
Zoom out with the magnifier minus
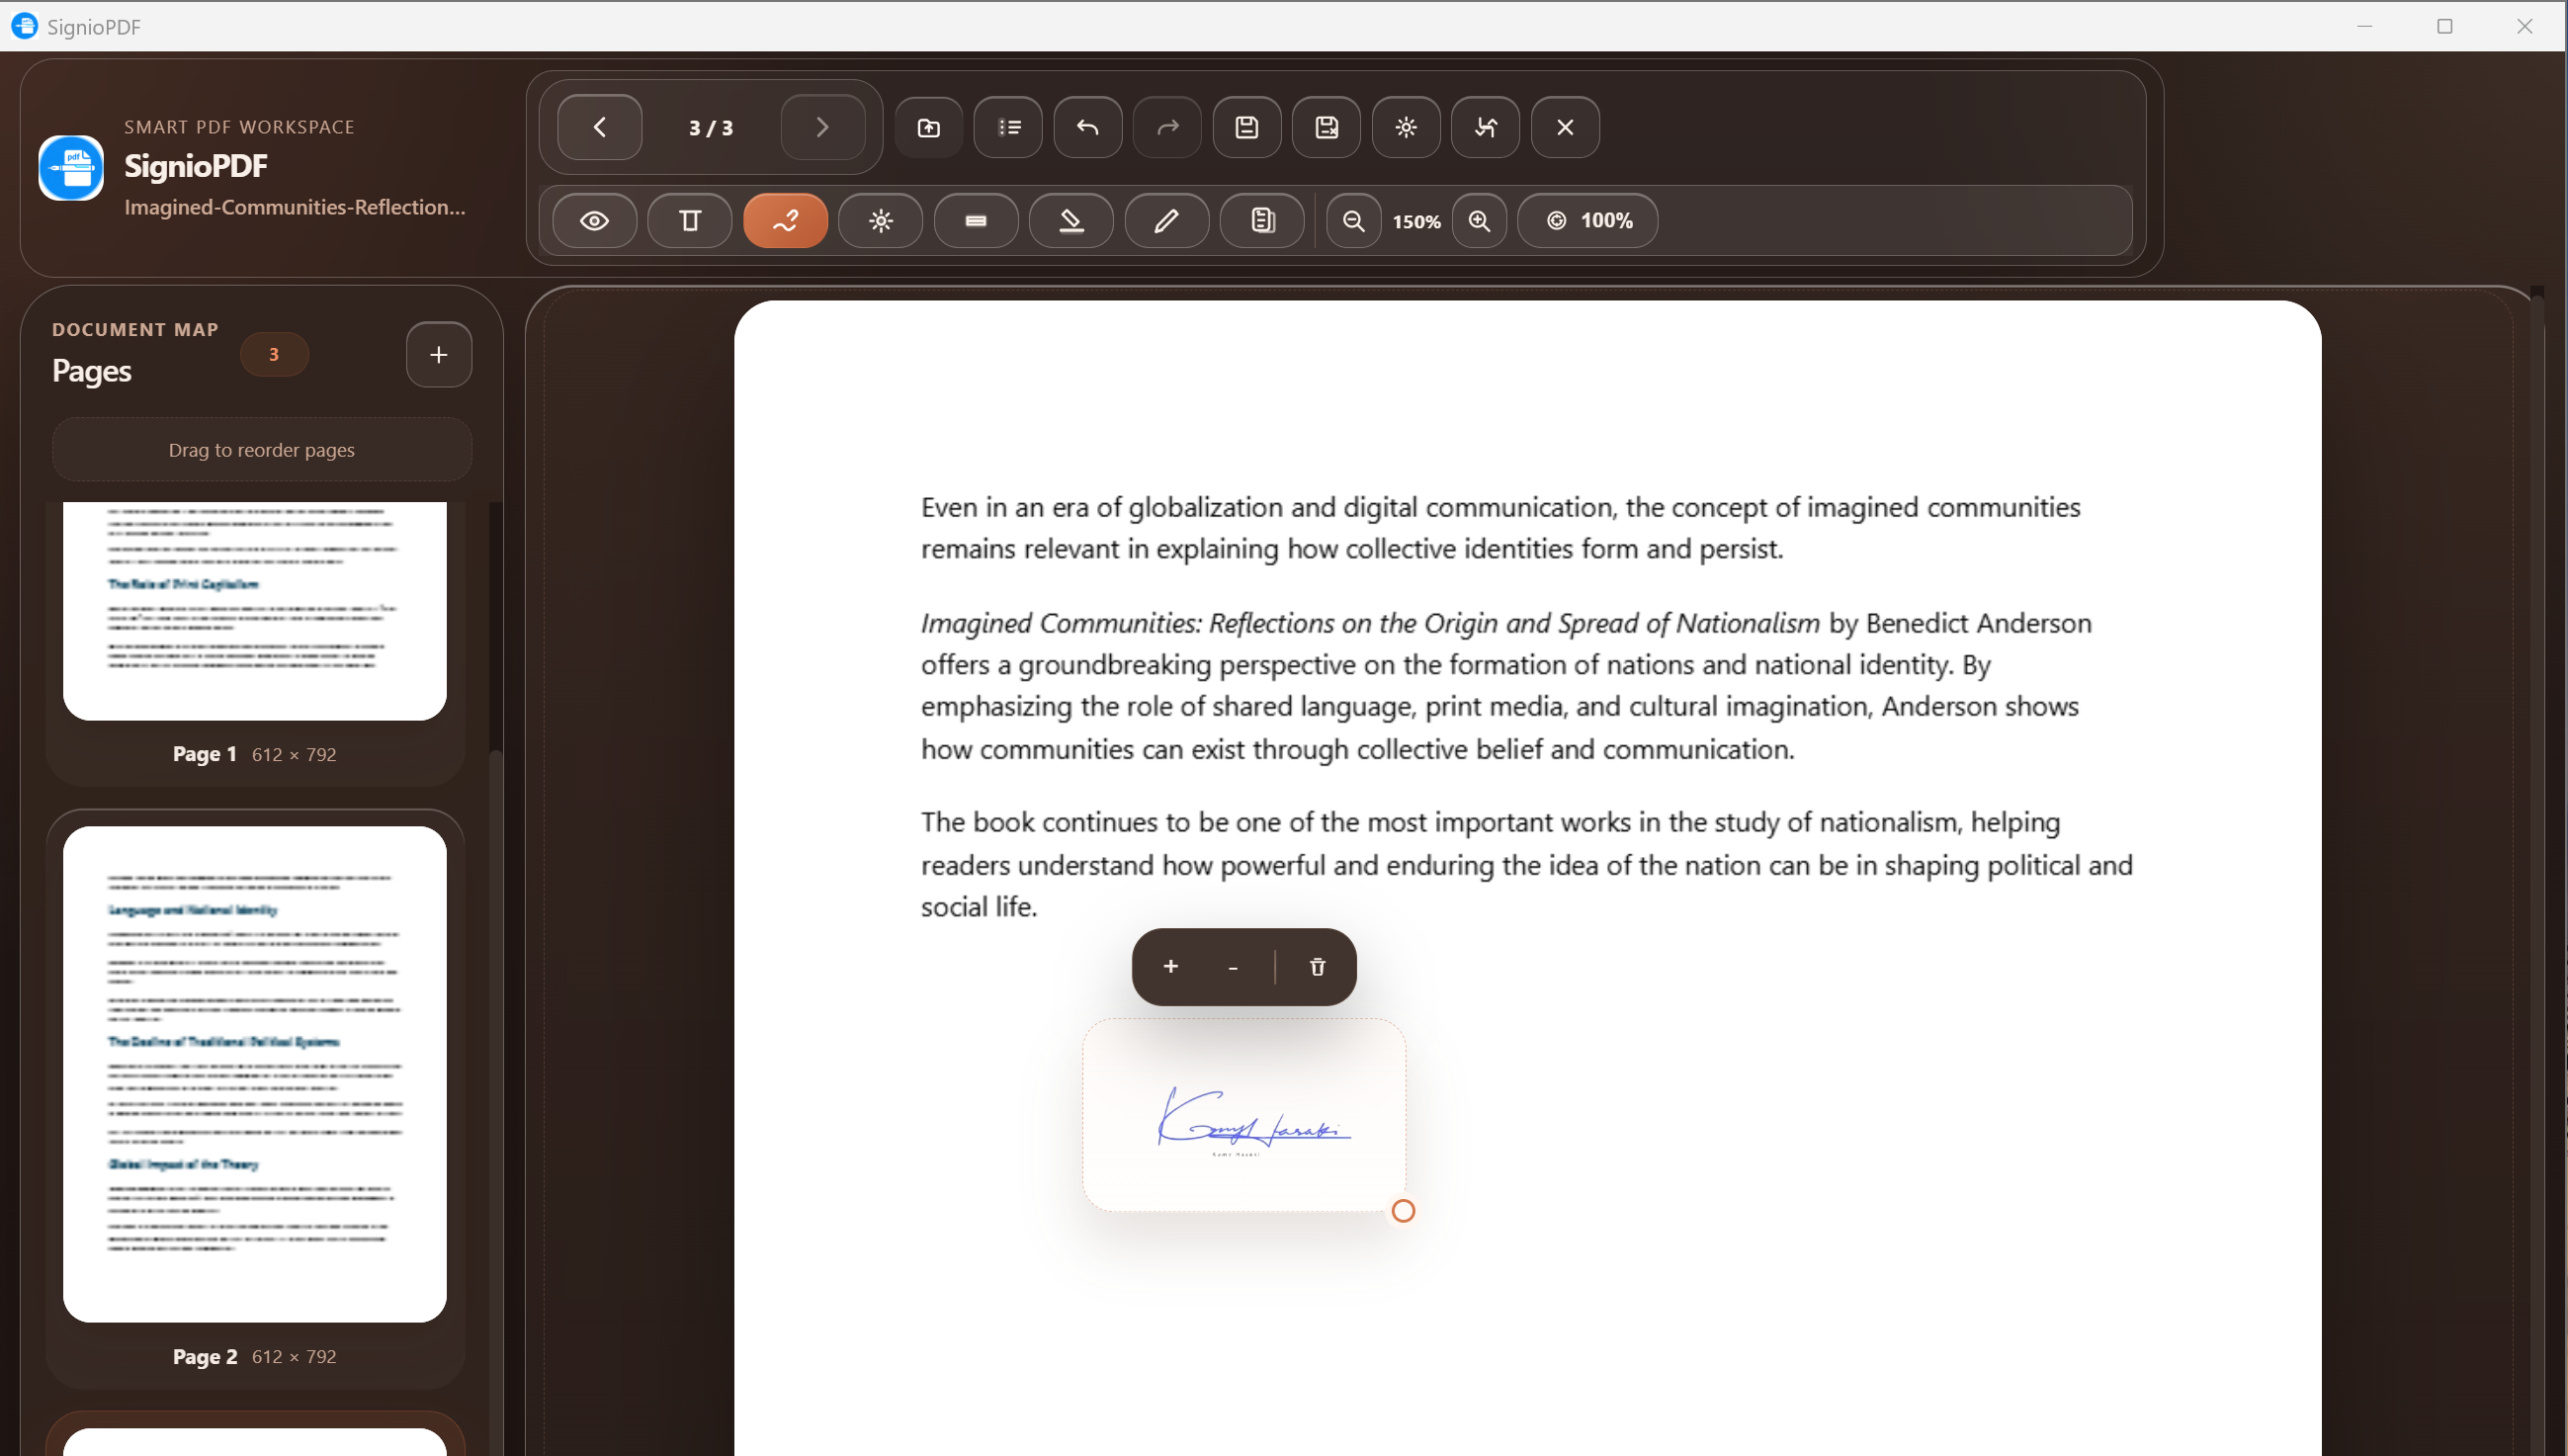[1353, 220]
